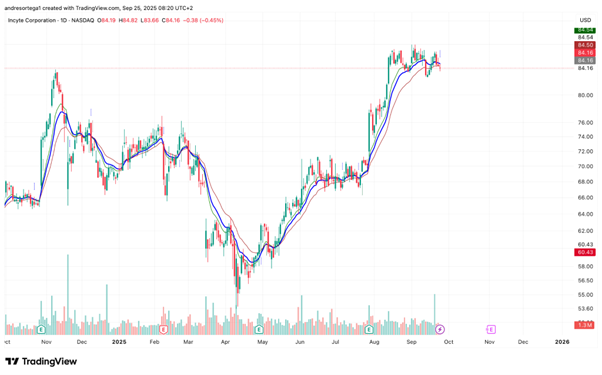This screenshot has width=602, height=375.
Task: Click the Feb label on time axis
Action: (154, 342)
